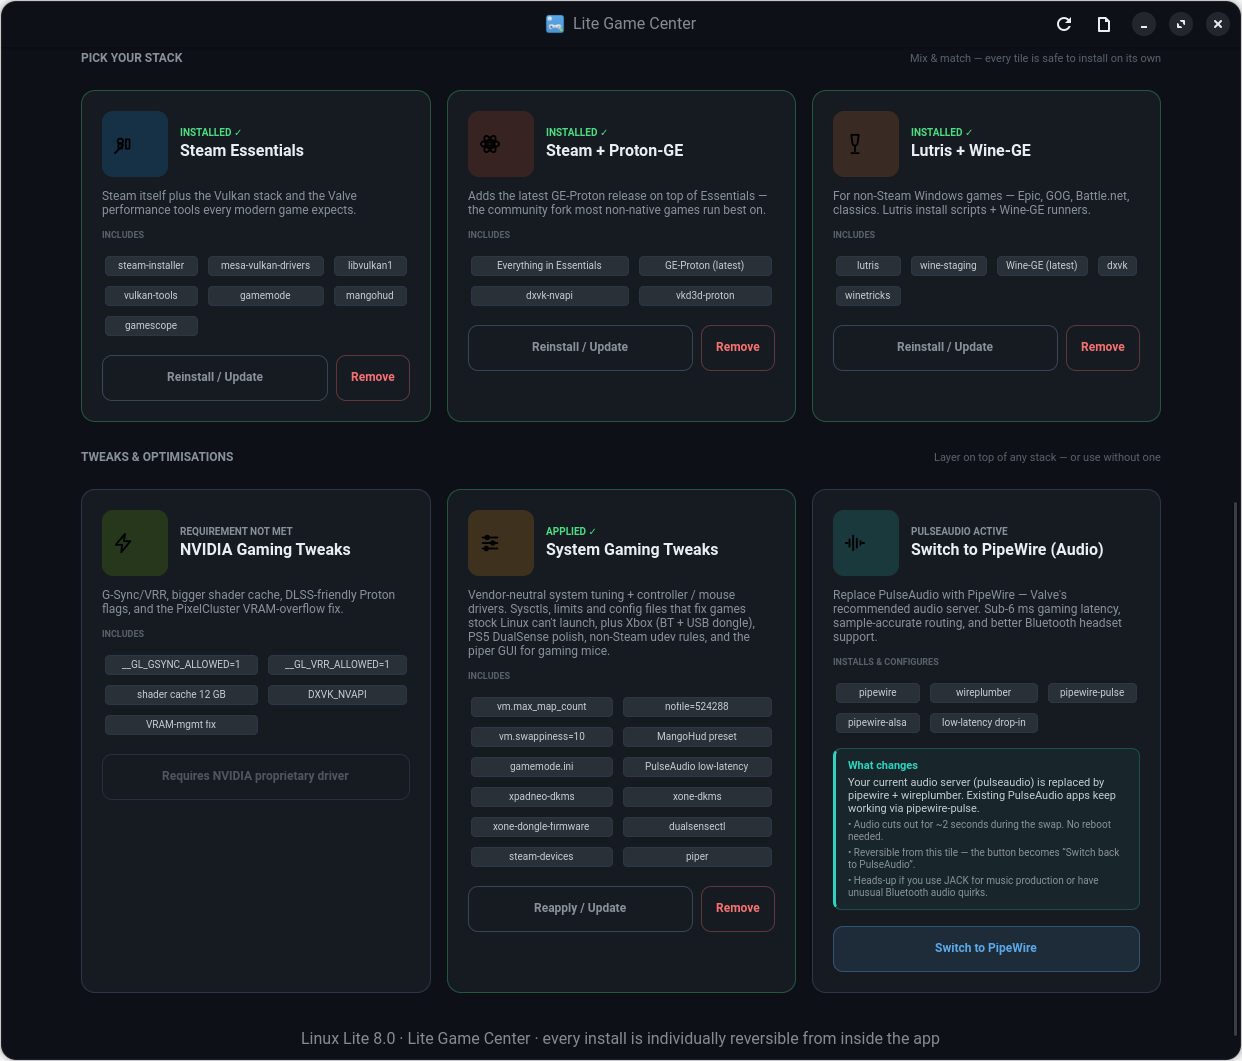1242x1061 pixels.
Task: Click the winetricks chip
Action: point(868,296)
